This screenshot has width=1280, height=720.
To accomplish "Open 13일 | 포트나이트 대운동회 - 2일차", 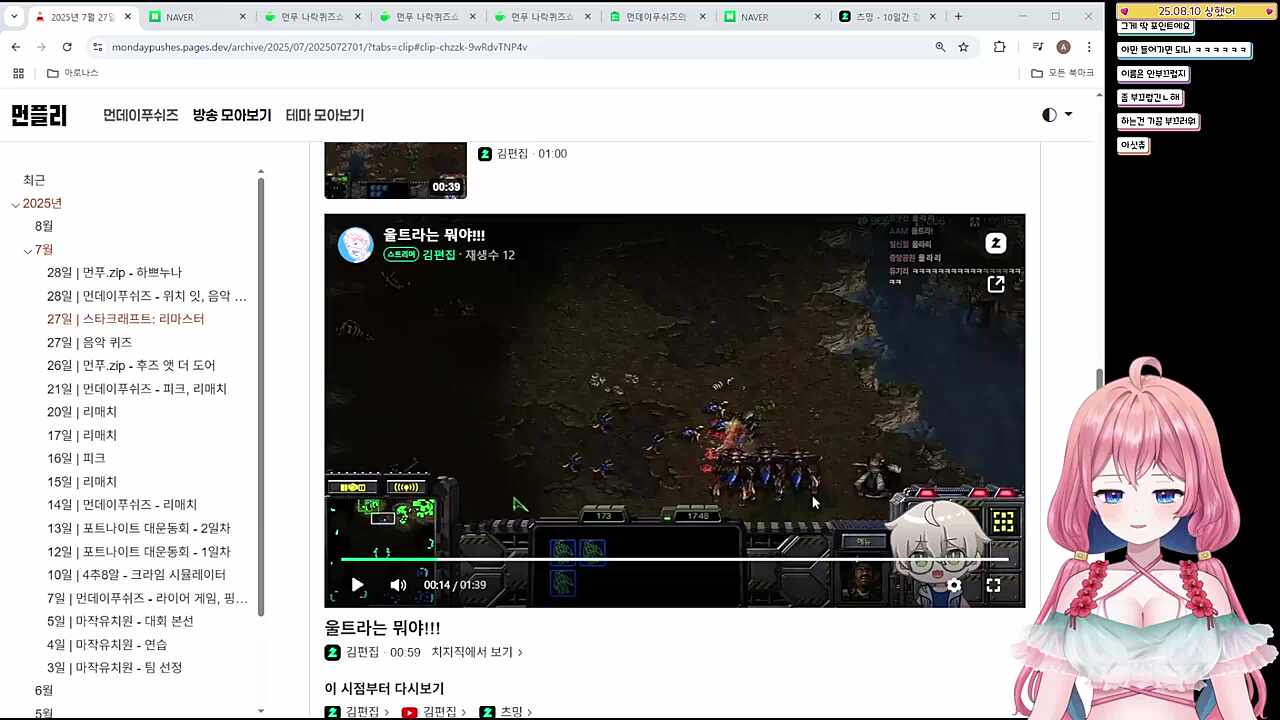I will pos(139,528).
